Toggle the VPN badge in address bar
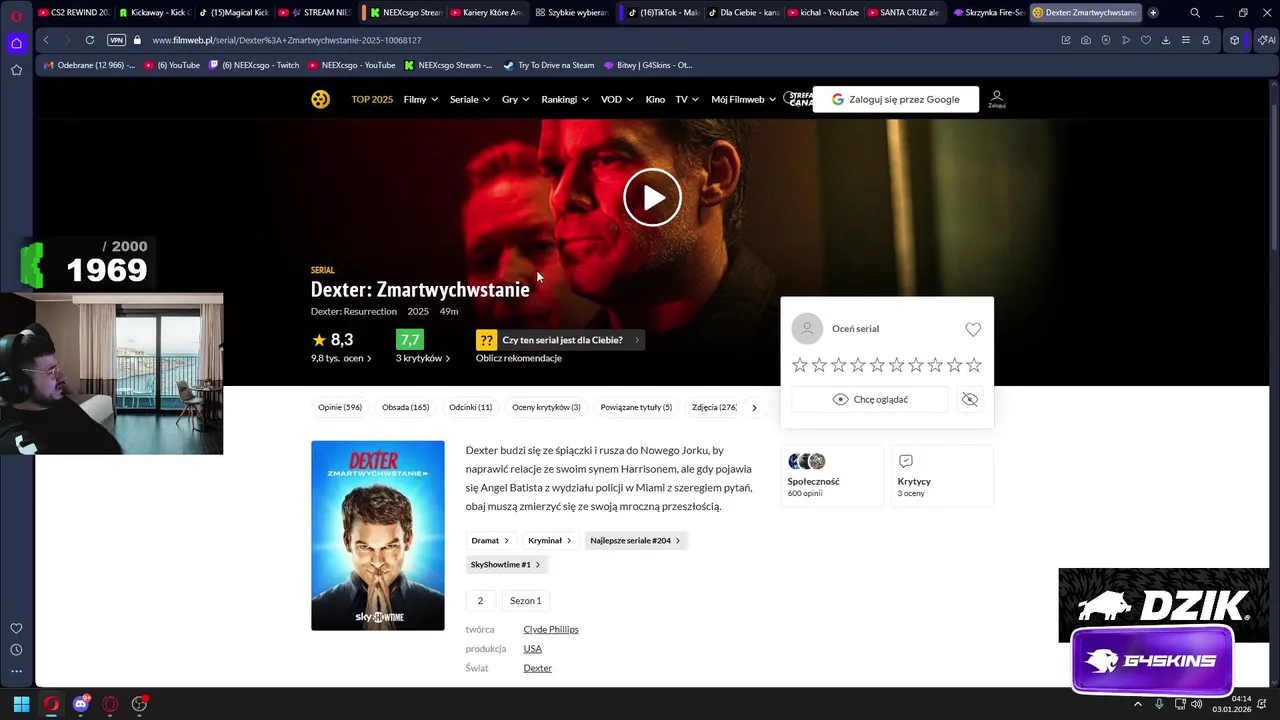1280x720 pixels. pyautogui.click(x=116, y=40)
